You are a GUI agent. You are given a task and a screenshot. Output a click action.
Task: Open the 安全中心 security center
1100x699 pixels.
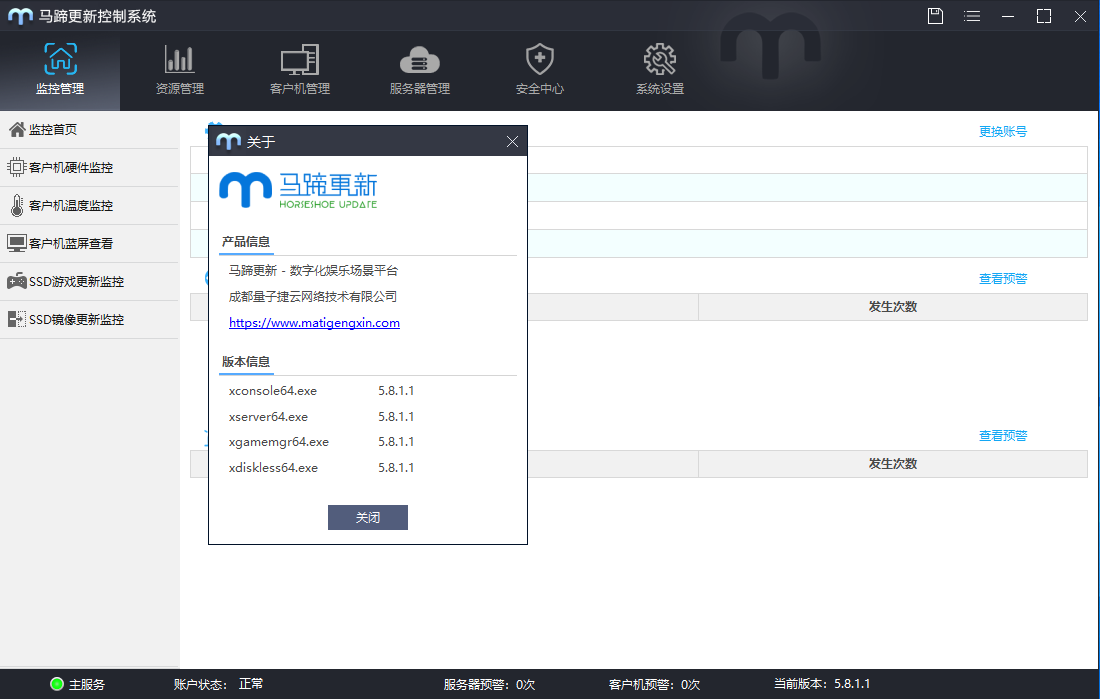539,70
